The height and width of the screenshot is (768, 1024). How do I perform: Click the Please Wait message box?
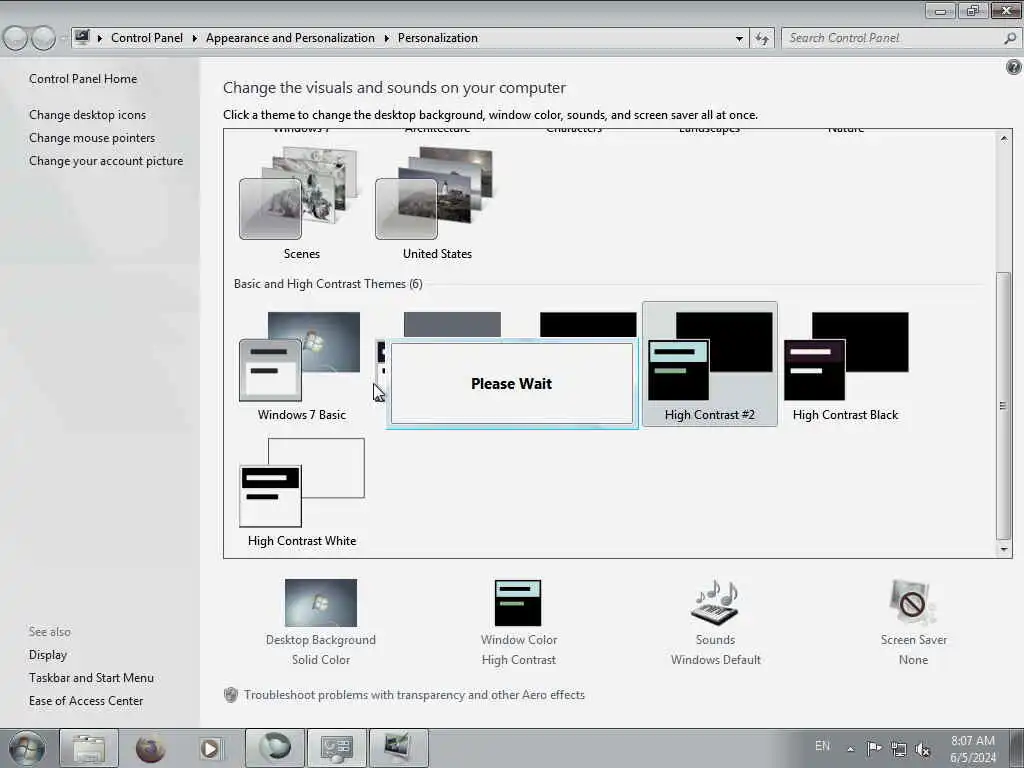point(512,384)
